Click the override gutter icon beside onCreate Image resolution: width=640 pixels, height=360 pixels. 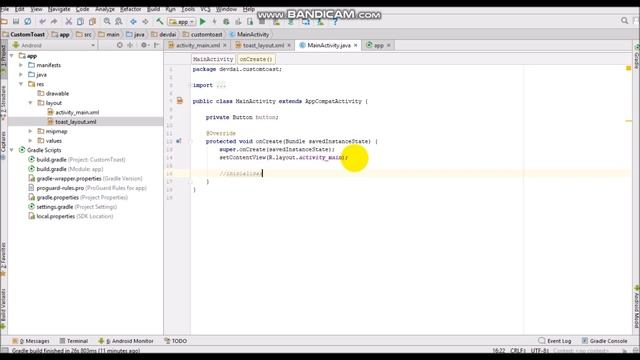click(x=179, y=141)
